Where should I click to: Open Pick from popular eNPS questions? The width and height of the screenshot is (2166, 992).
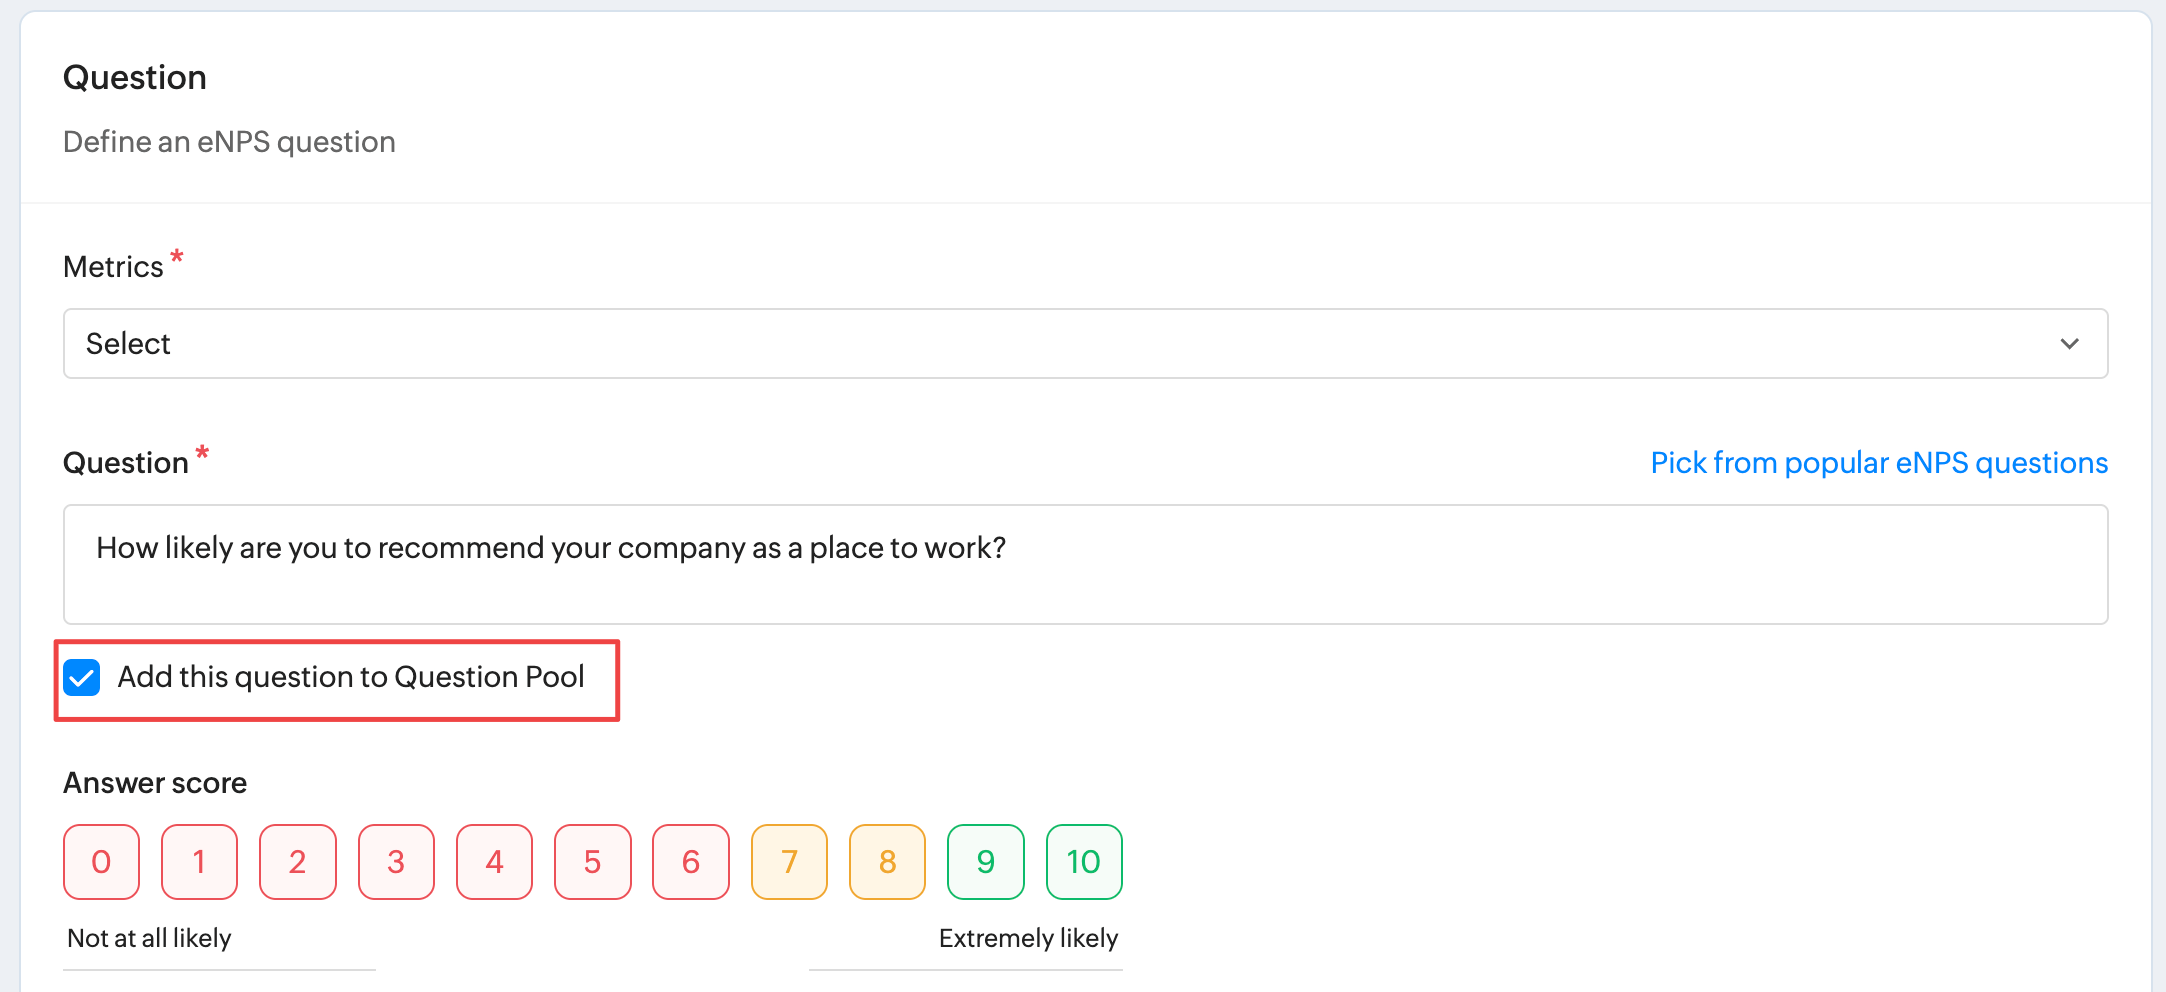pyautogui.click(x=1879, y=463)
